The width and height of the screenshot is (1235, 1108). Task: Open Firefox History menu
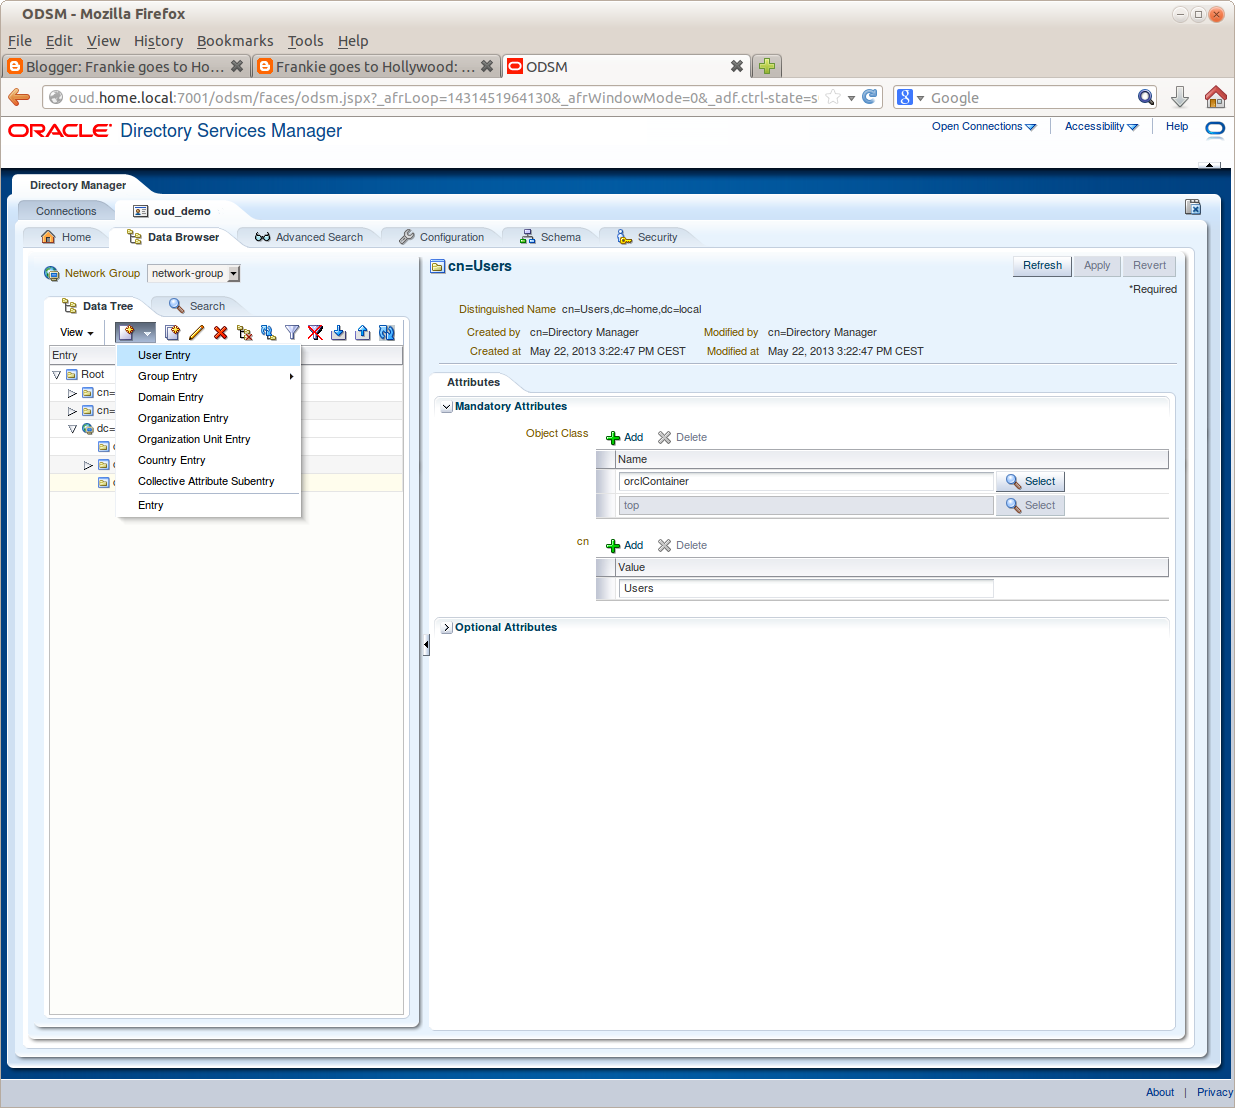(159, 41)
